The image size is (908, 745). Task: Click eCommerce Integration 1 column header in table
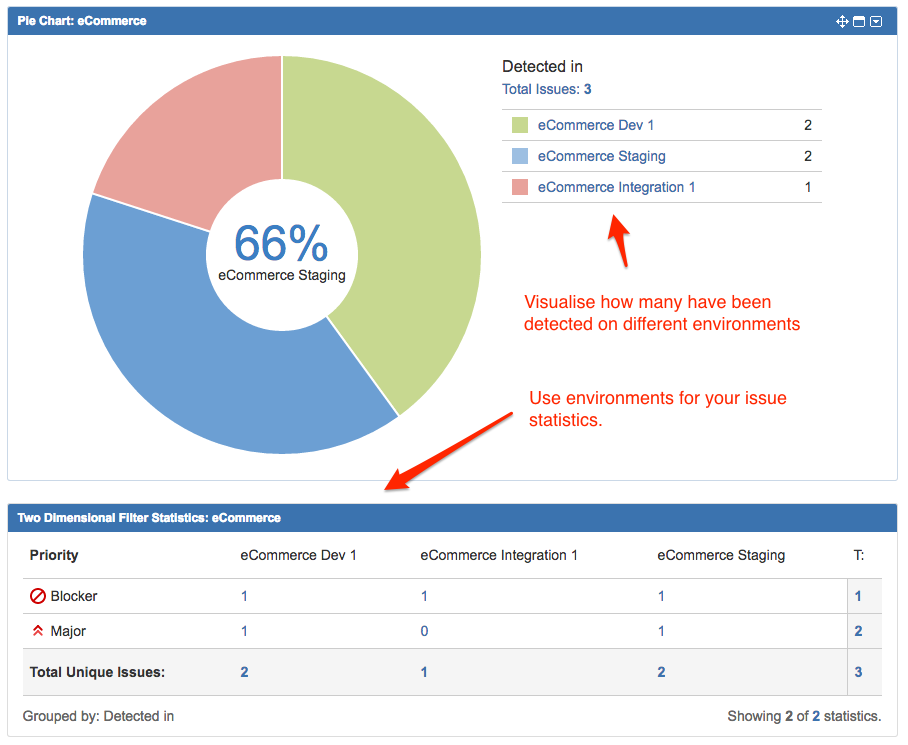(498, 555)
